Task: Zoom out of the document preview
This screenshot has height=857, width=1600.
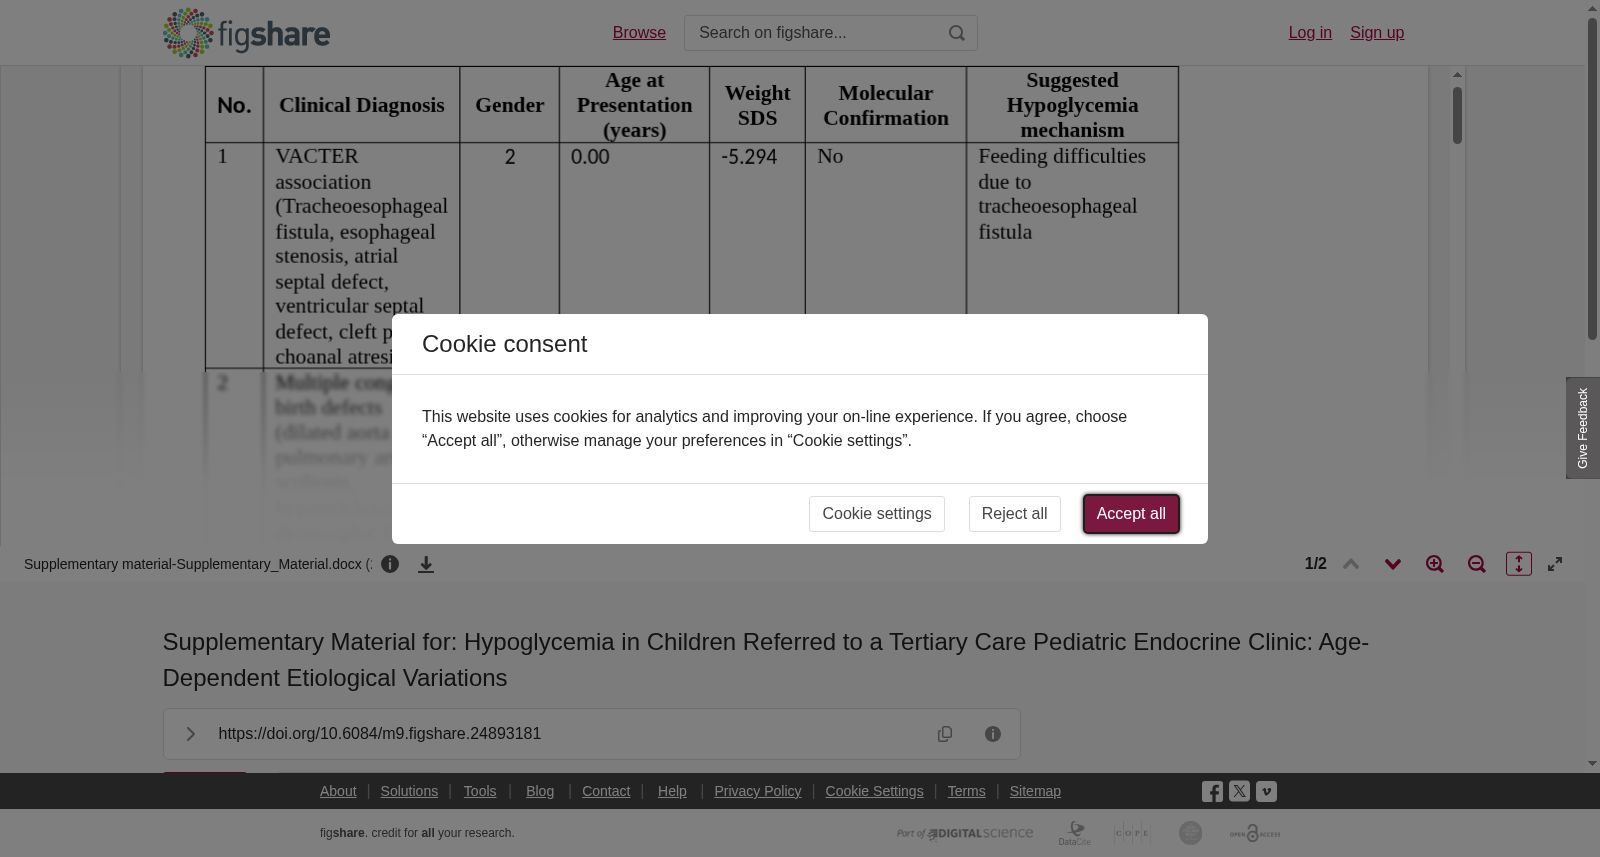Action: (1477, 564)
